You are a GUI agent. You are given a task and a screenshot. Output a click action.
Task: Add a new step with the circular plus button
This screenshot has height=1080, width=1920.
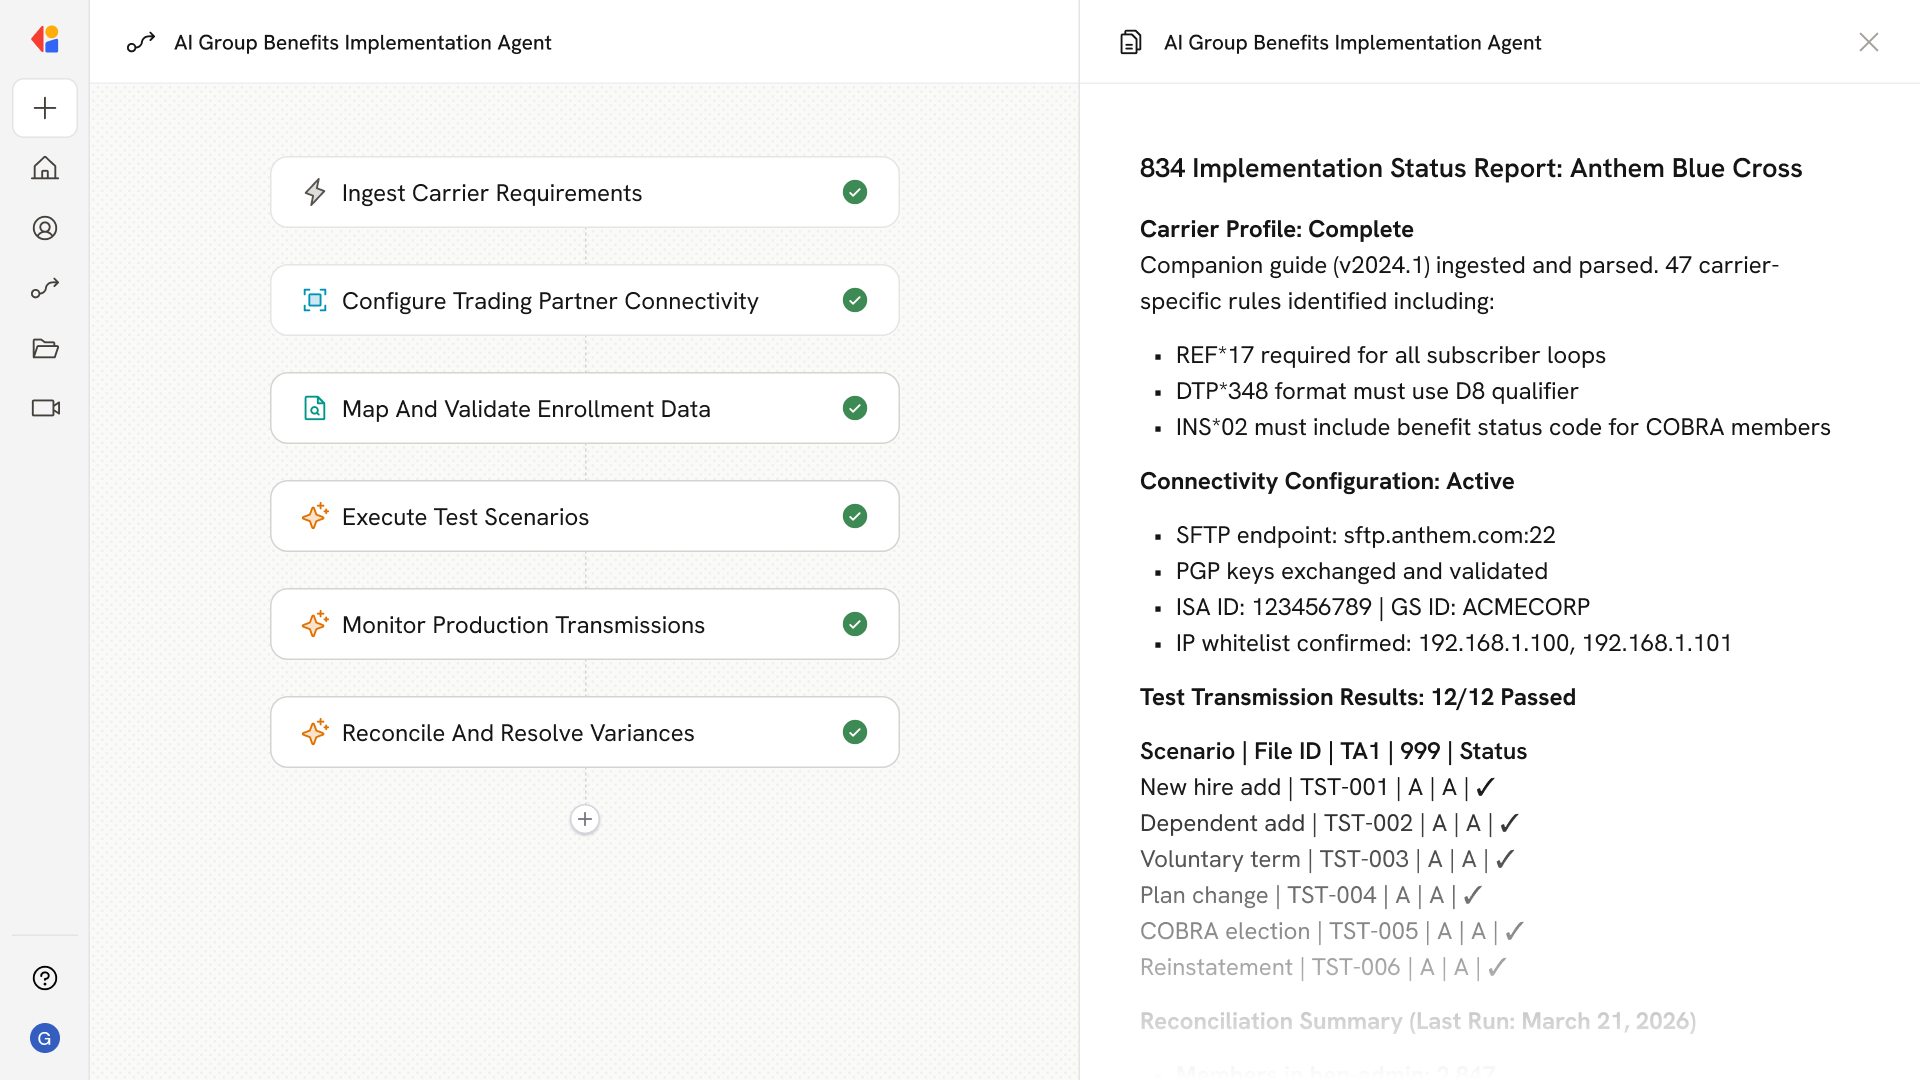[585, 819]
